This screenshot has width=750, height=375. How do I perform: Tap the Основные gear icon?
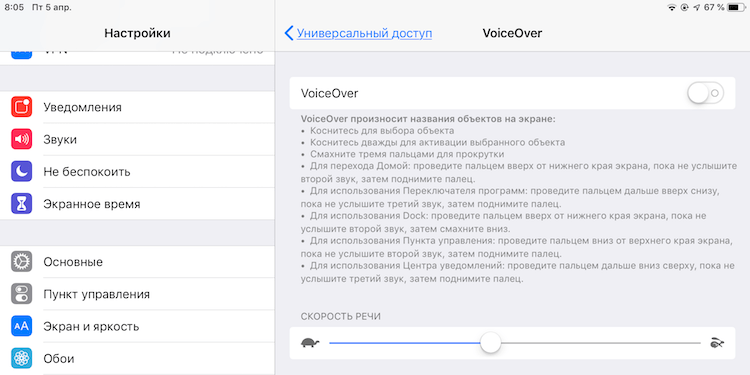[x=22, y=262]
